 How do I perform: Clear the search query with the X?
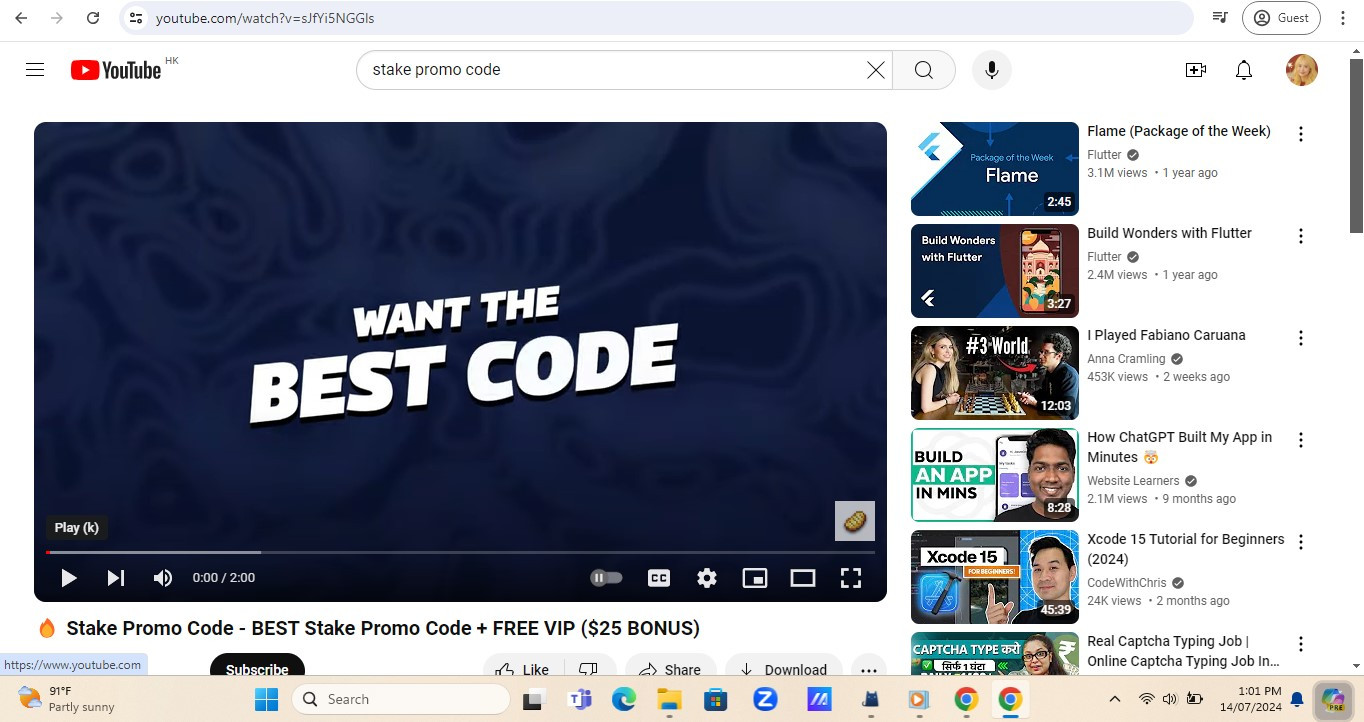click(x=875, y=70)
